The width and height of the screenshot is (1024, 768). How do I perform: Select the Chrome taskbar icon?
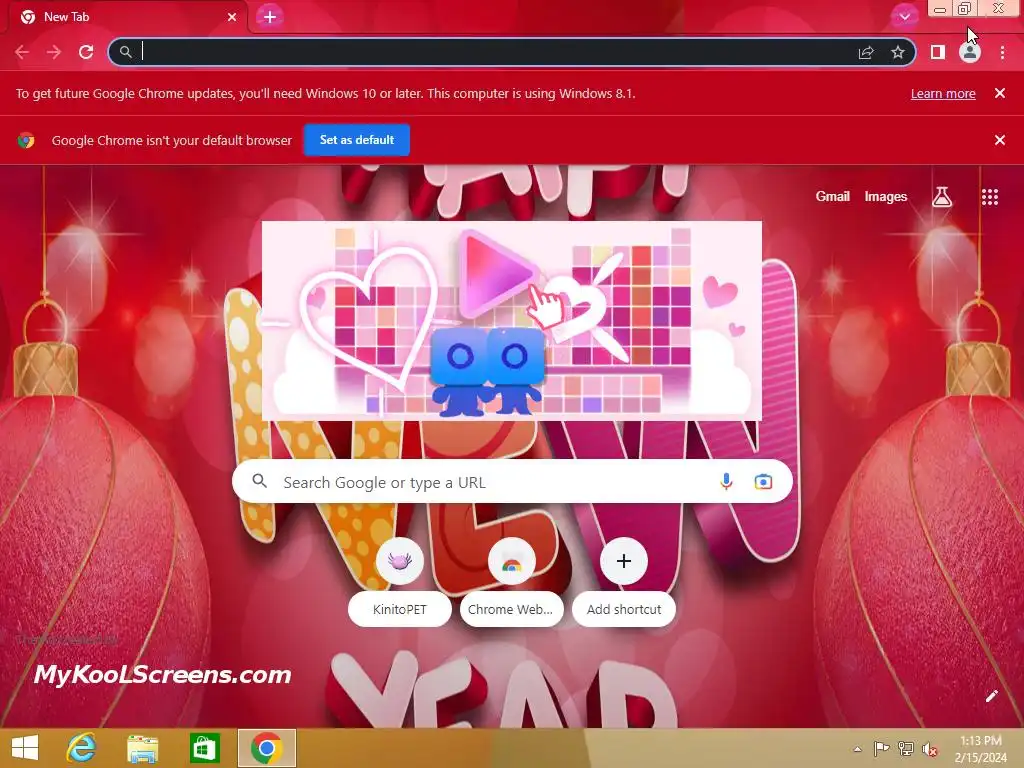point(266,748)
